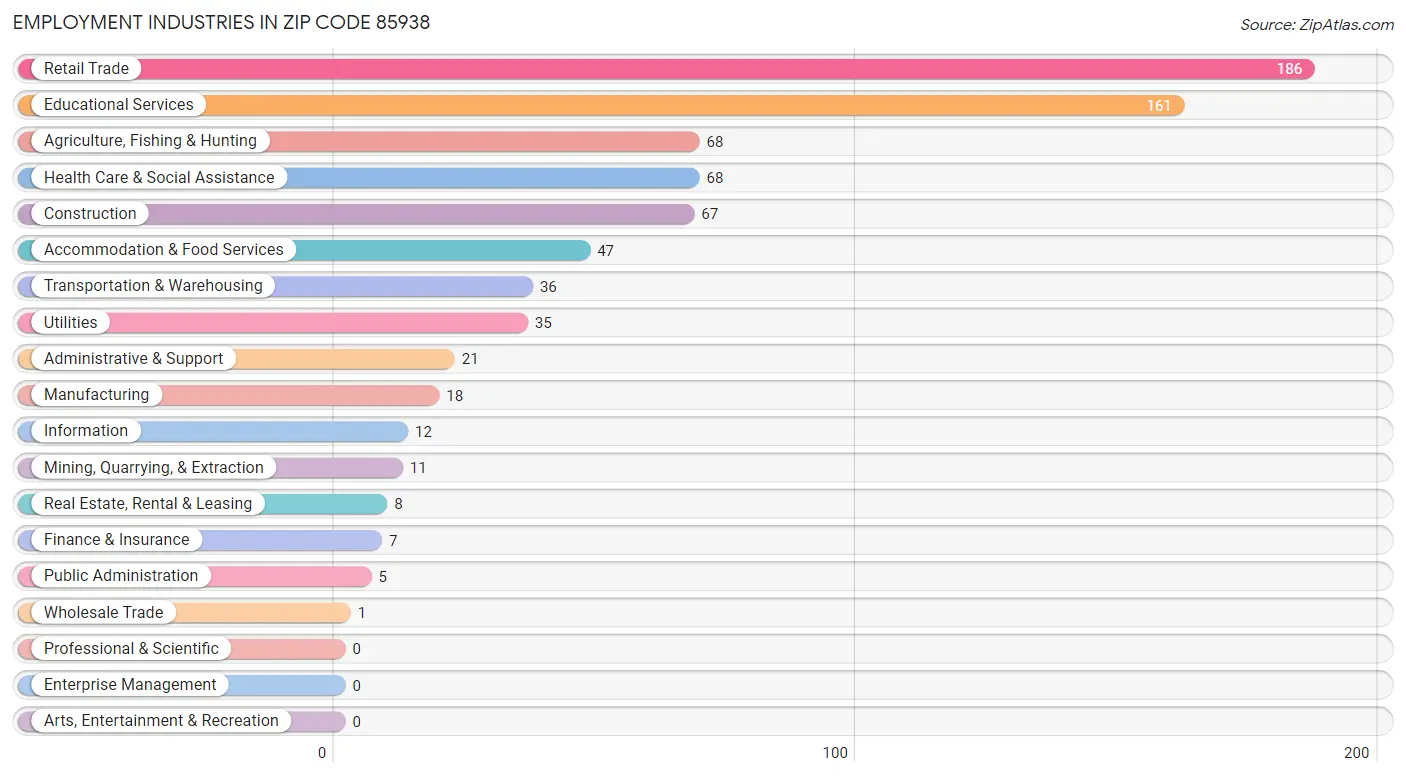Click the value 0 beside Professional & Scientific

(356, 649)
